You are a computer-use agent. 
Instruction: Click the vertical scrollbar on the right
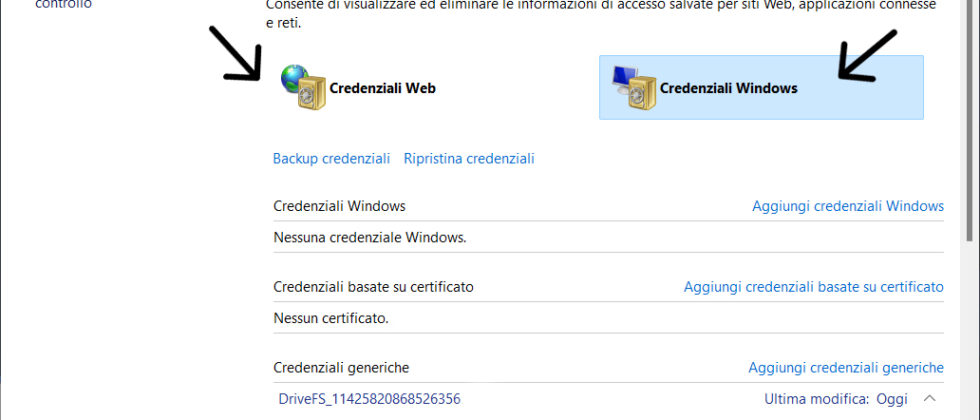point(969,119)
